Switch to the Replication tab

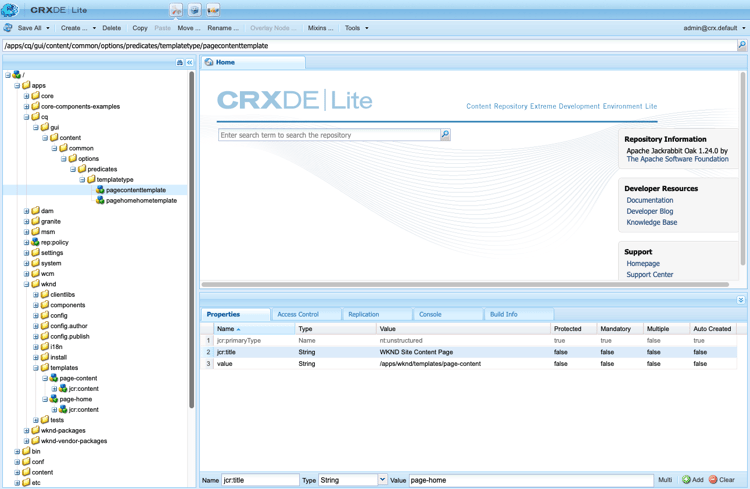click(377, 314)
